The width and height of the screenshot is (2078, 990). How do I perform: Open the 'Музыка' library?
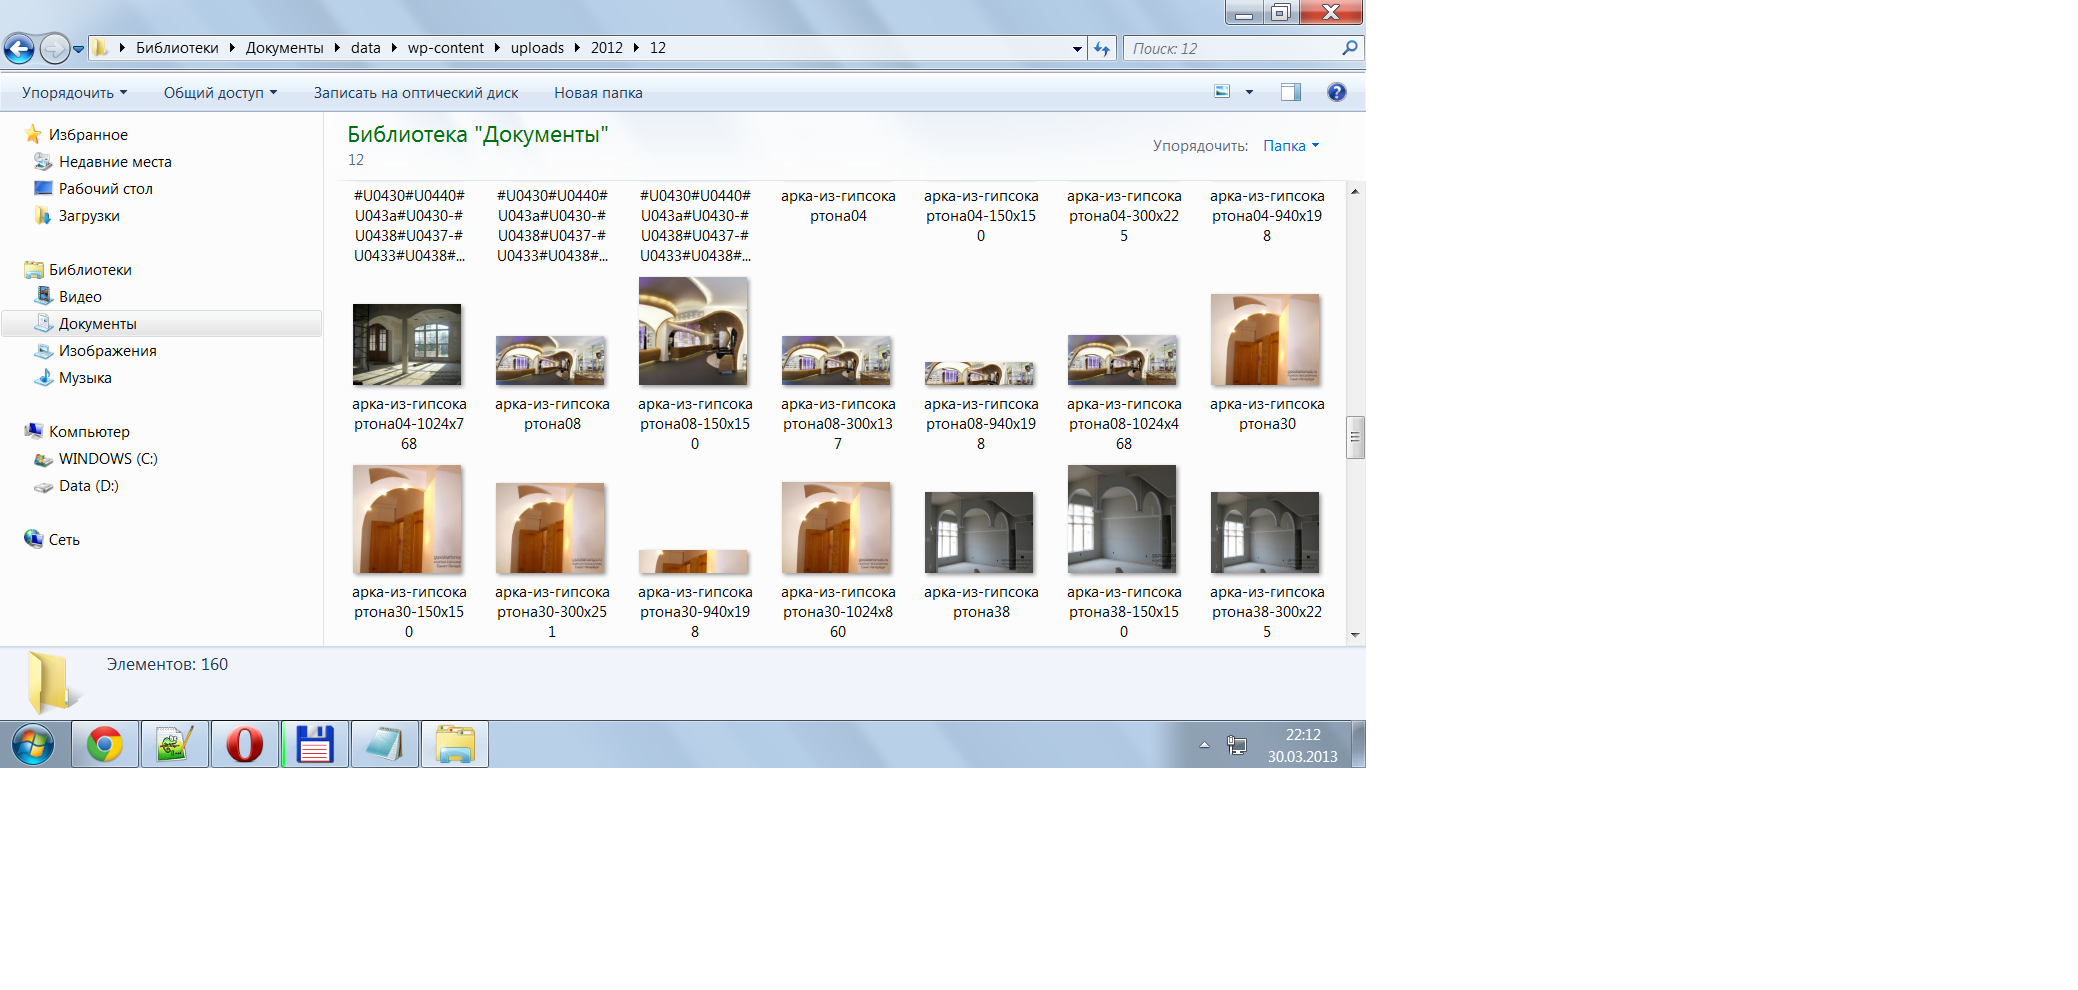point(85,377)
